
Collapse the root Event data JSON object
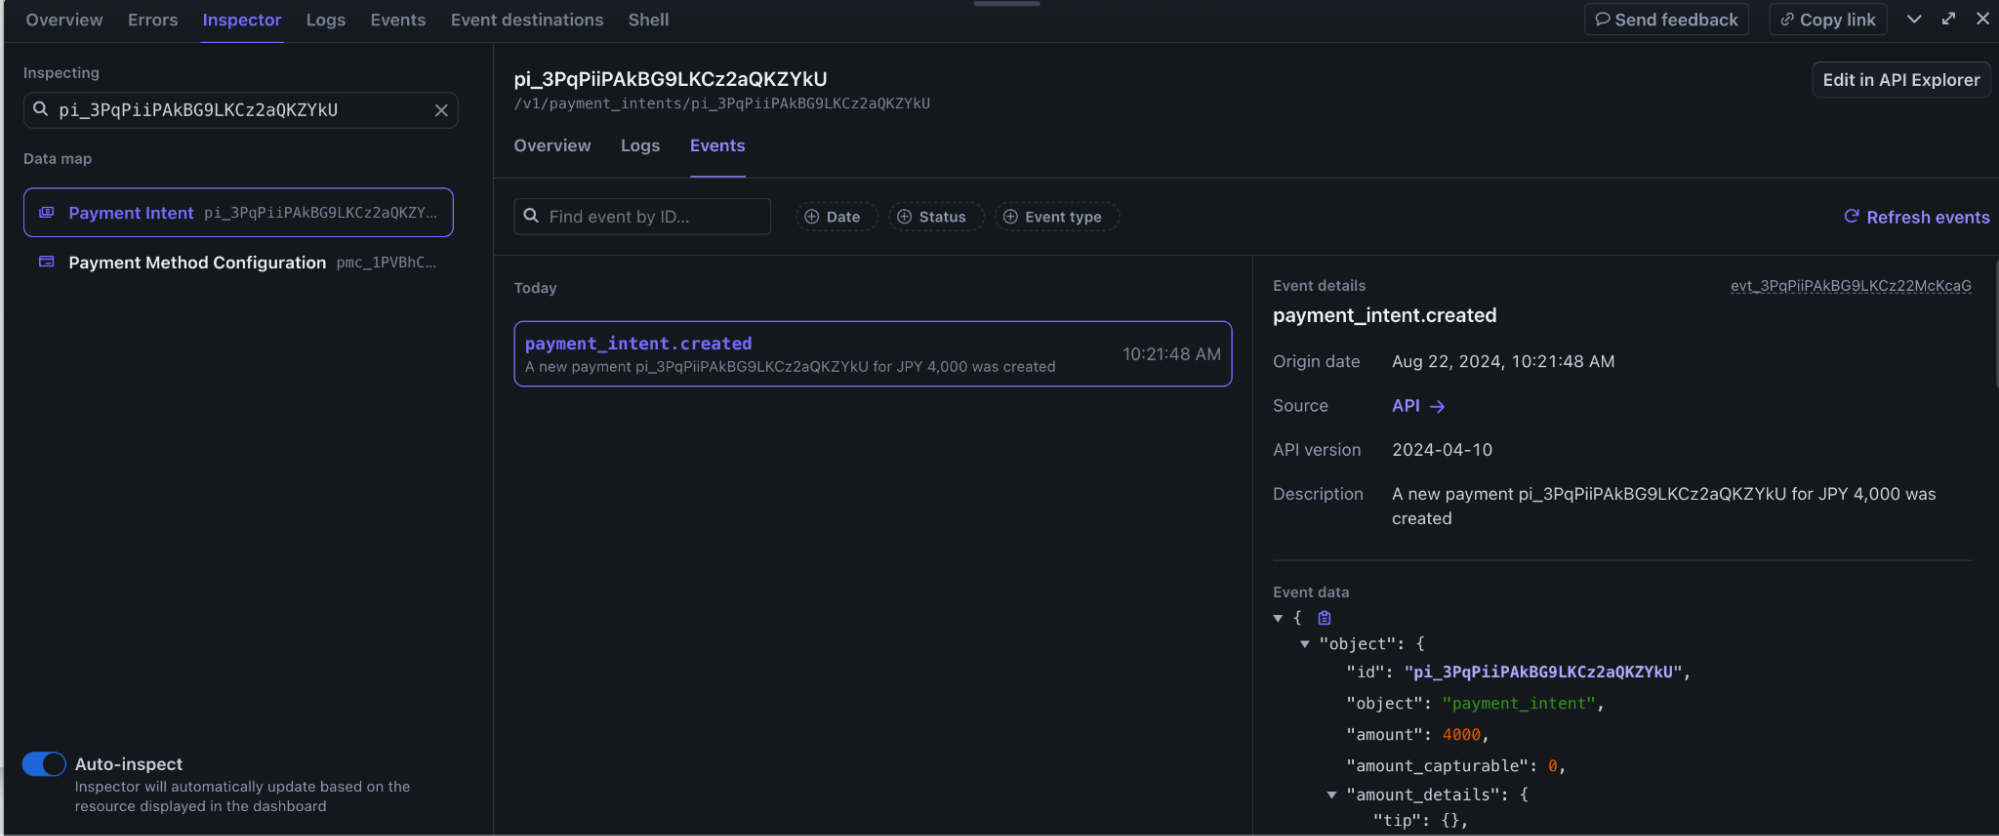pos(1278,618)
